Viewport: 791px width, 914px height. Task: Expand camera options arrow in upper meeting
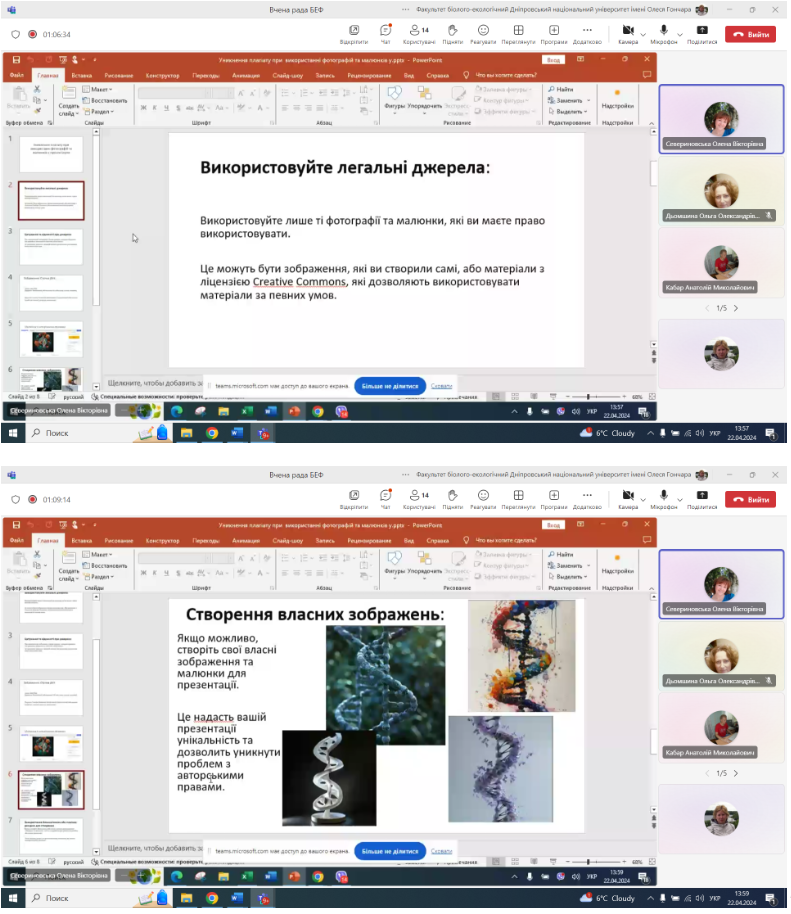[643, 35]
